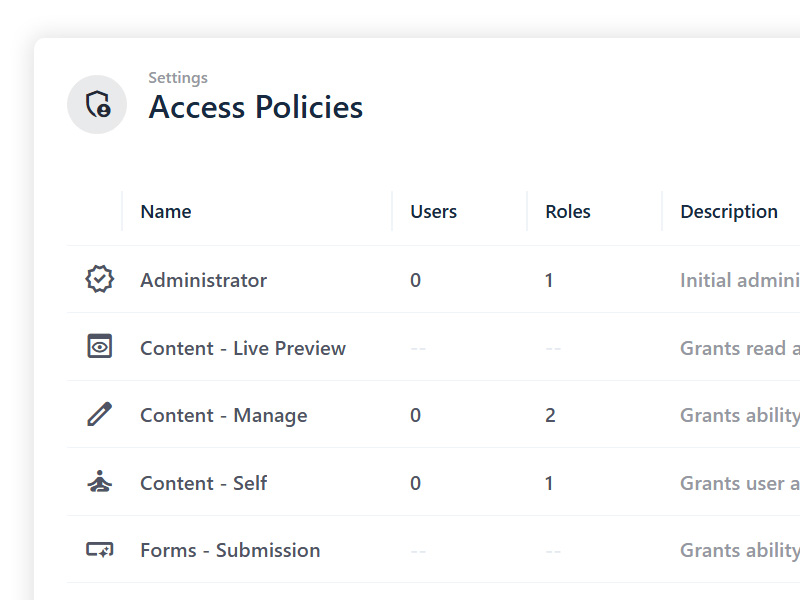This screenshot has width=800, height=600.
Task: Click Content - Self users count
Action: [x=415, y=483]
